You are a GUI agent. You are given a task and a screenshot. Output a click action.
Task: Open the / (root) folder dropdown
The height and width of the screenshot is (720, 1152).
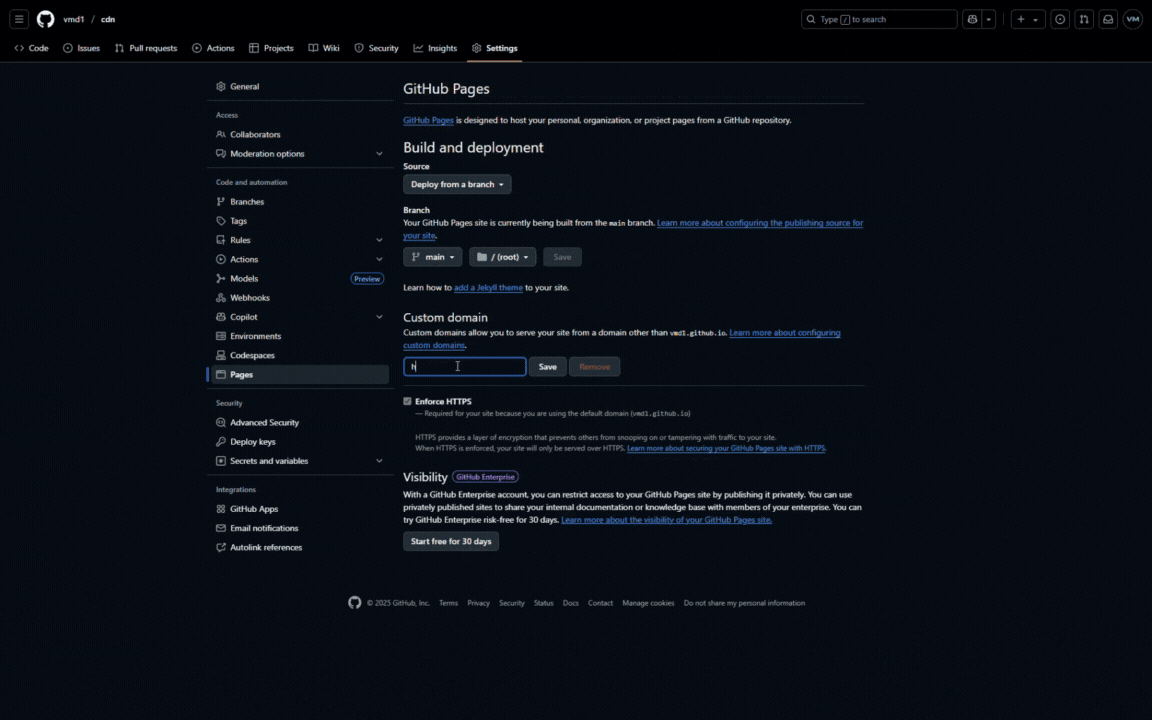[503, 256]
